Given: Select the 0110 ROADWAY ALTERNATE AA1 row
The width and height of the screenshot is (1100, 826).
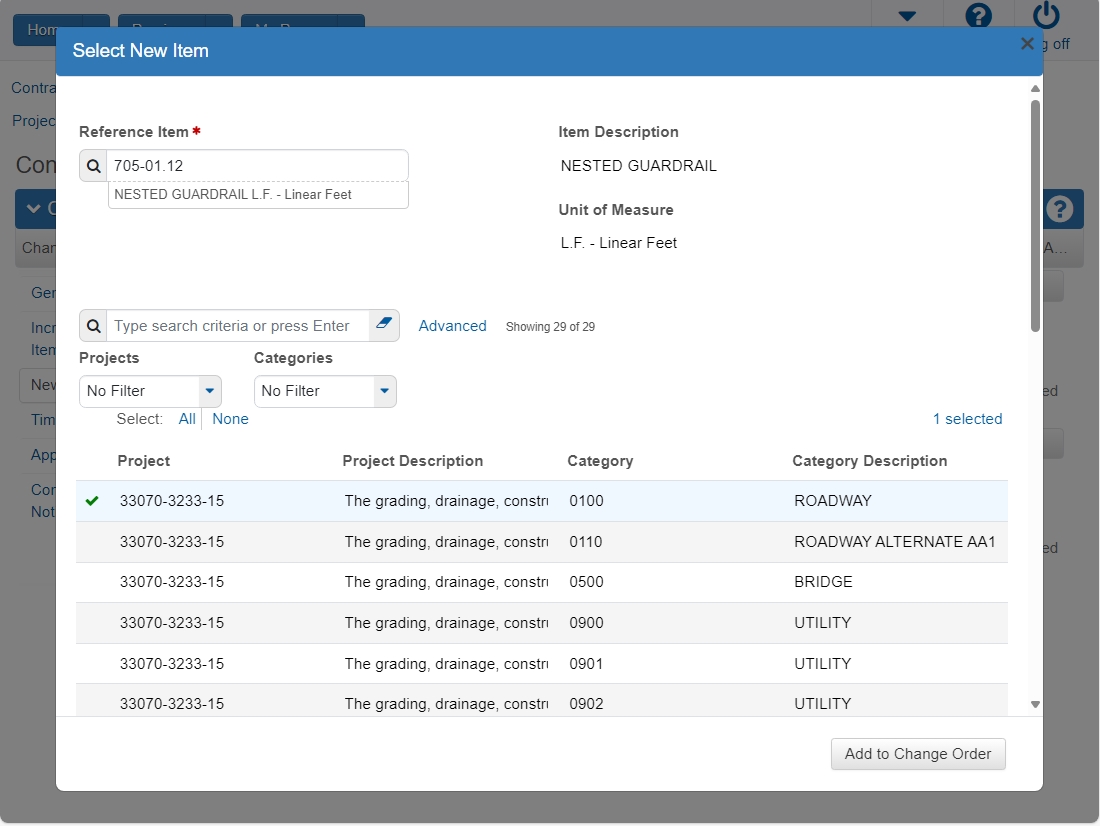Looking at the screenshot, I should pos(542,542).
